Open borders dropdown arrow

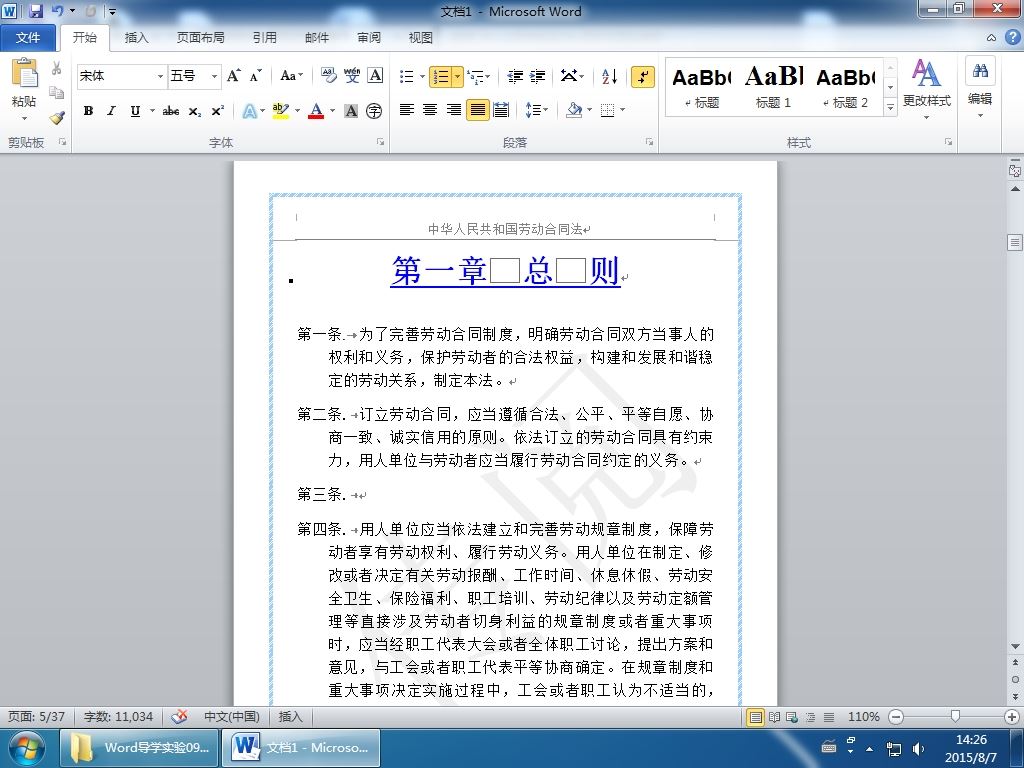point(622,110)
